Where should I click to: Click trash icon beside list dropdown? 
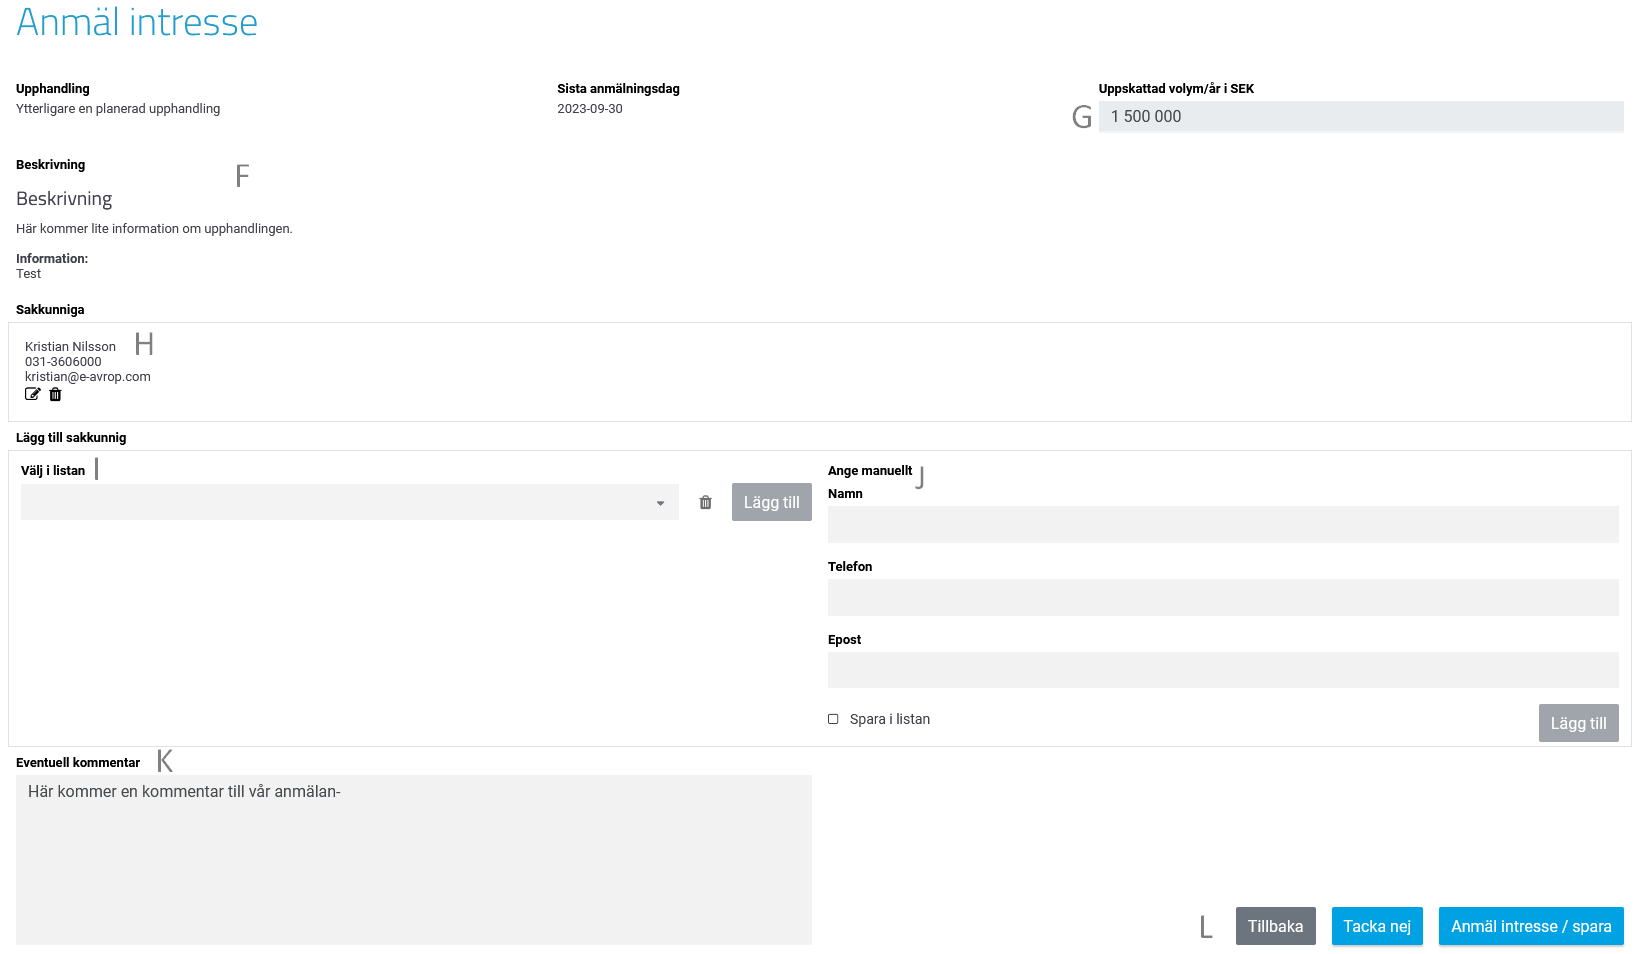click(x=705, y=502)
